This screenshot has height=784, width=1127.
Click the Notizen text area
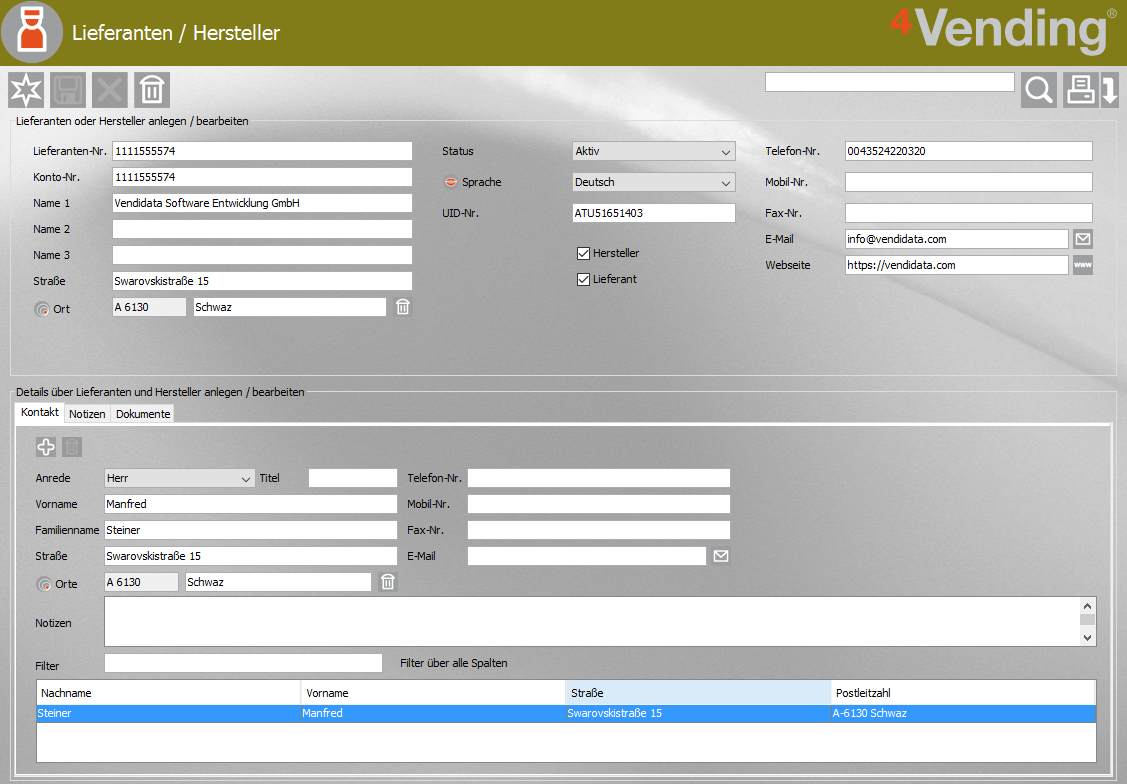coord(592,622)
